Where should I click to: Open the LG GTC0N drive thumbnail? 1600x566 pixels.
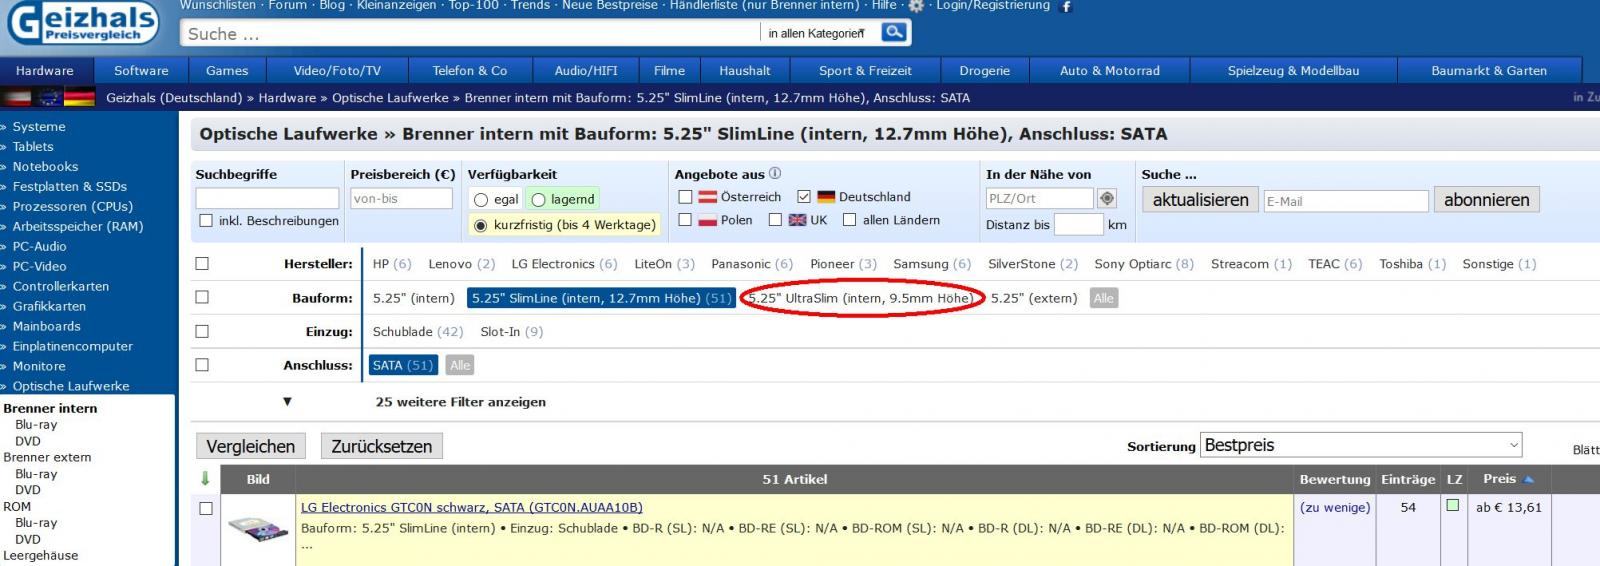click(258, 527)
